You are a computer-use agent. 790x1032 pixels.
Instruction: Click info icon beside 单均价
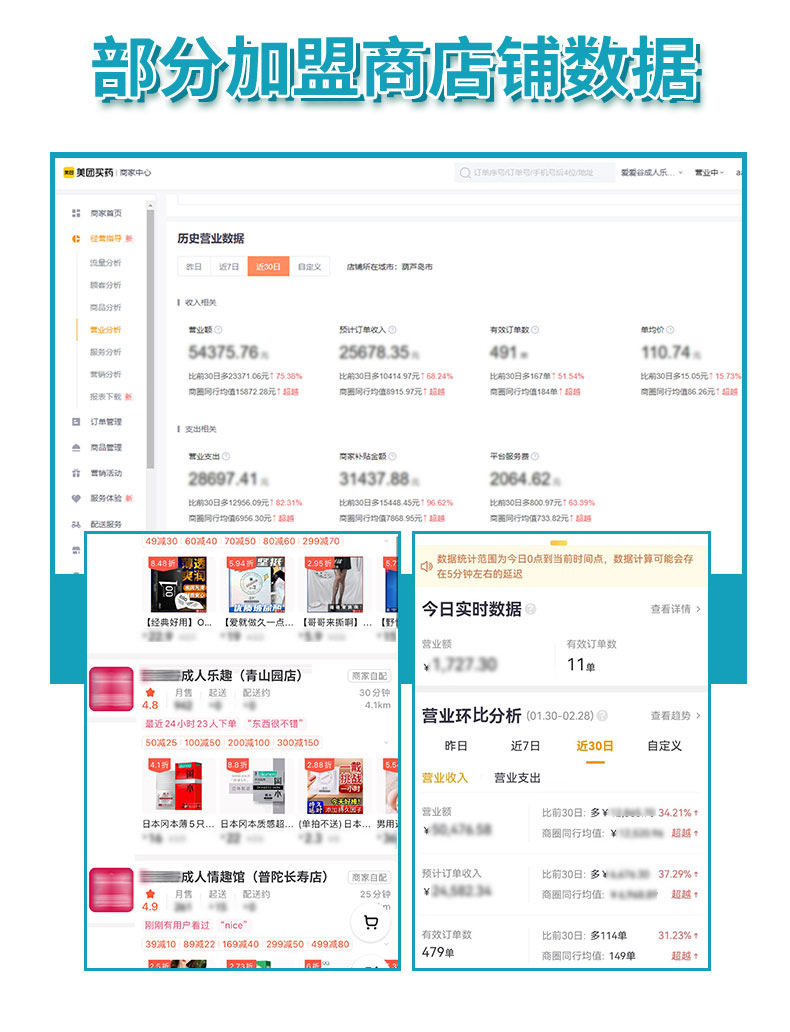(x=670, y=330)
